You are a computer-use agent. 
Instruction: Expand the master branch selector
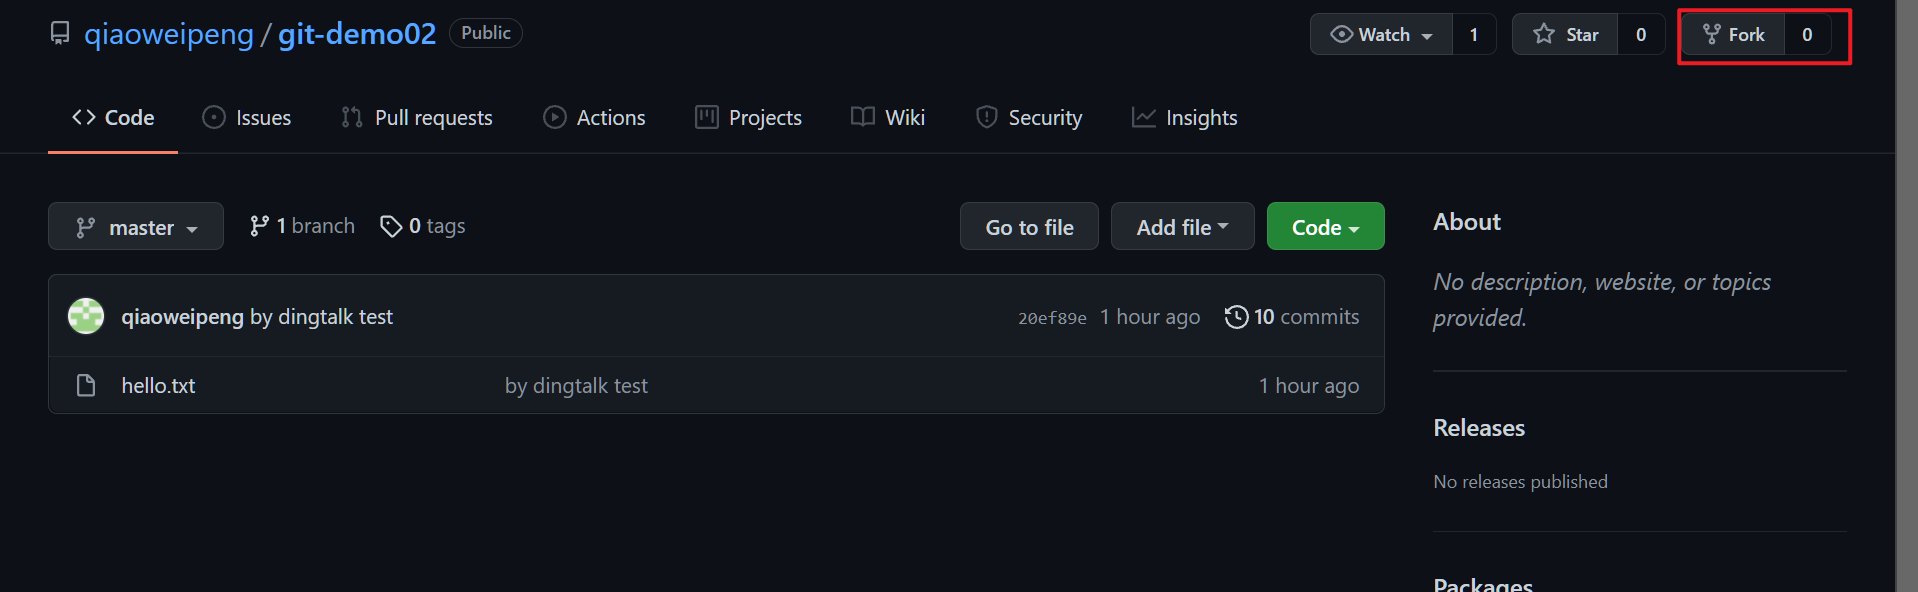(x=136, y=227)
